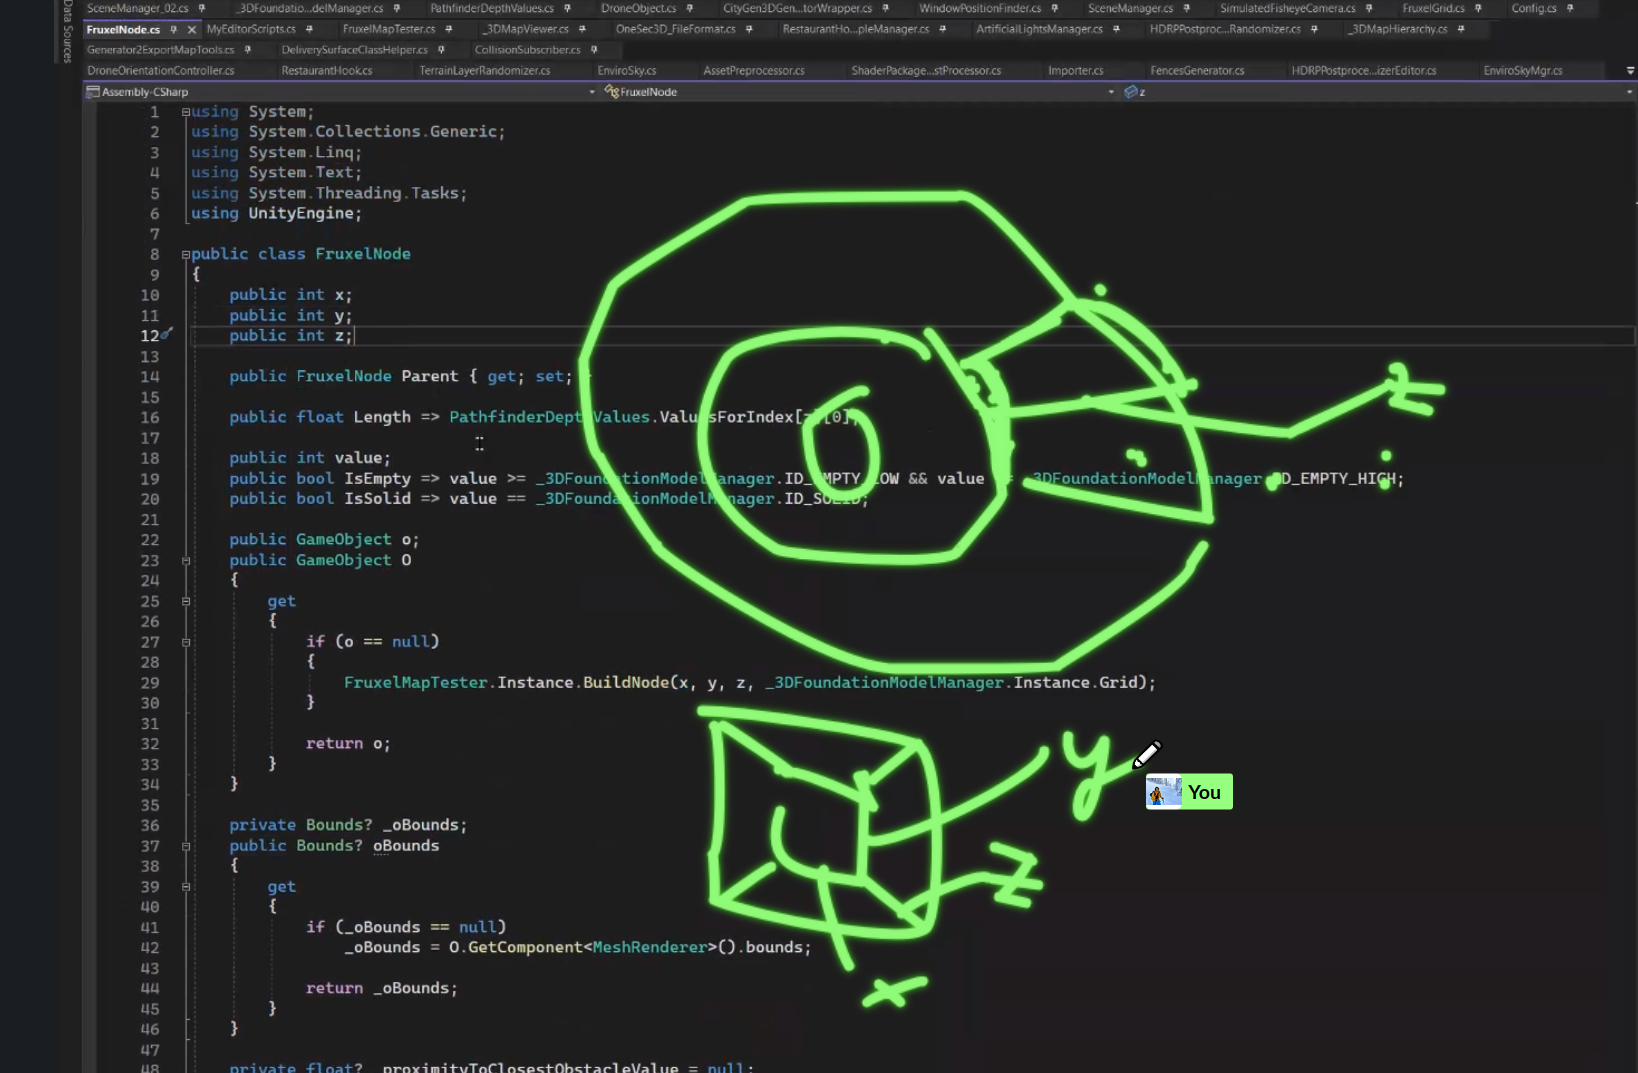Open the FencesGenerator.cs tab
This screenshot has width=1638, height=1073.
1196,71
